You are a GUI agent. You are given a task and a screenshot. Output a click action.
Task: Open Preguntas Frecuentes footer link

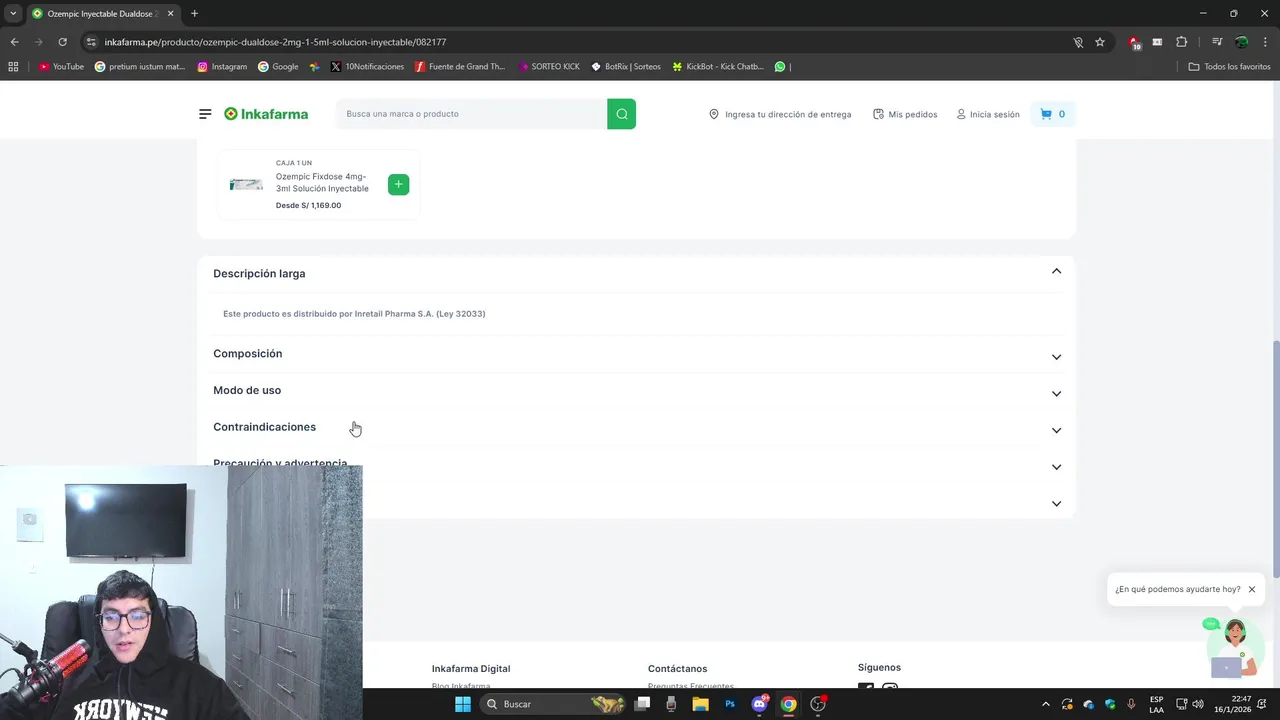click(691, 687)
